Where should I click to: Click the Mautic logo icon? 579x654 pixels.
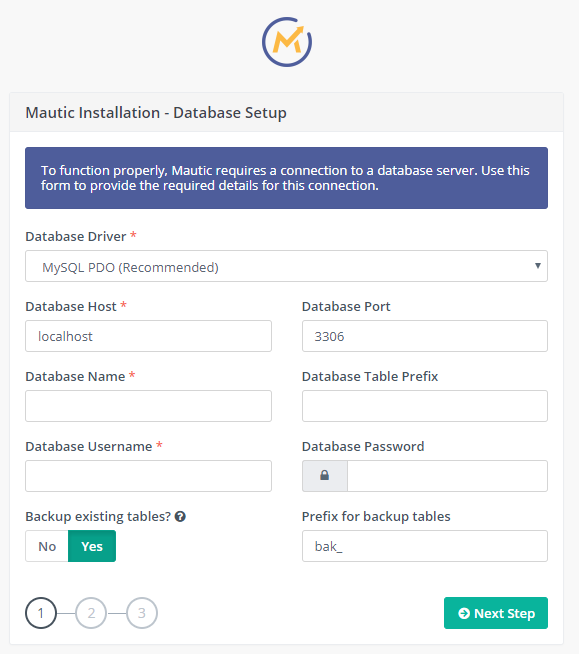pyautogui.click(x=287, y=42)
